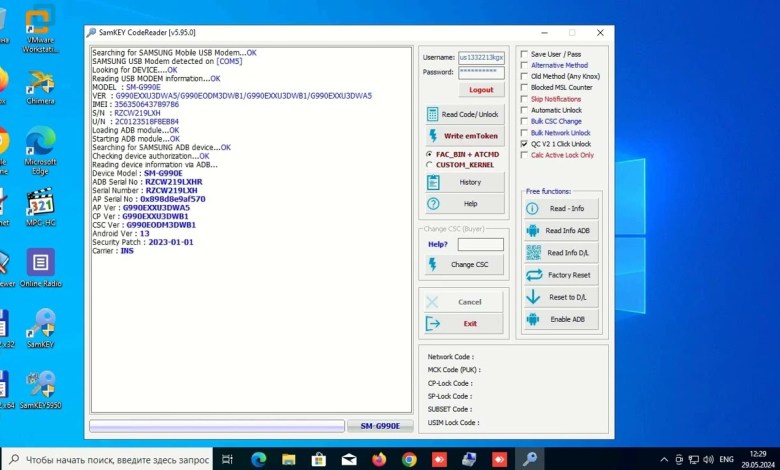This screenshot has height=470, width=780.
Task: Click Read Info D/L button
Action: point(561,252)
